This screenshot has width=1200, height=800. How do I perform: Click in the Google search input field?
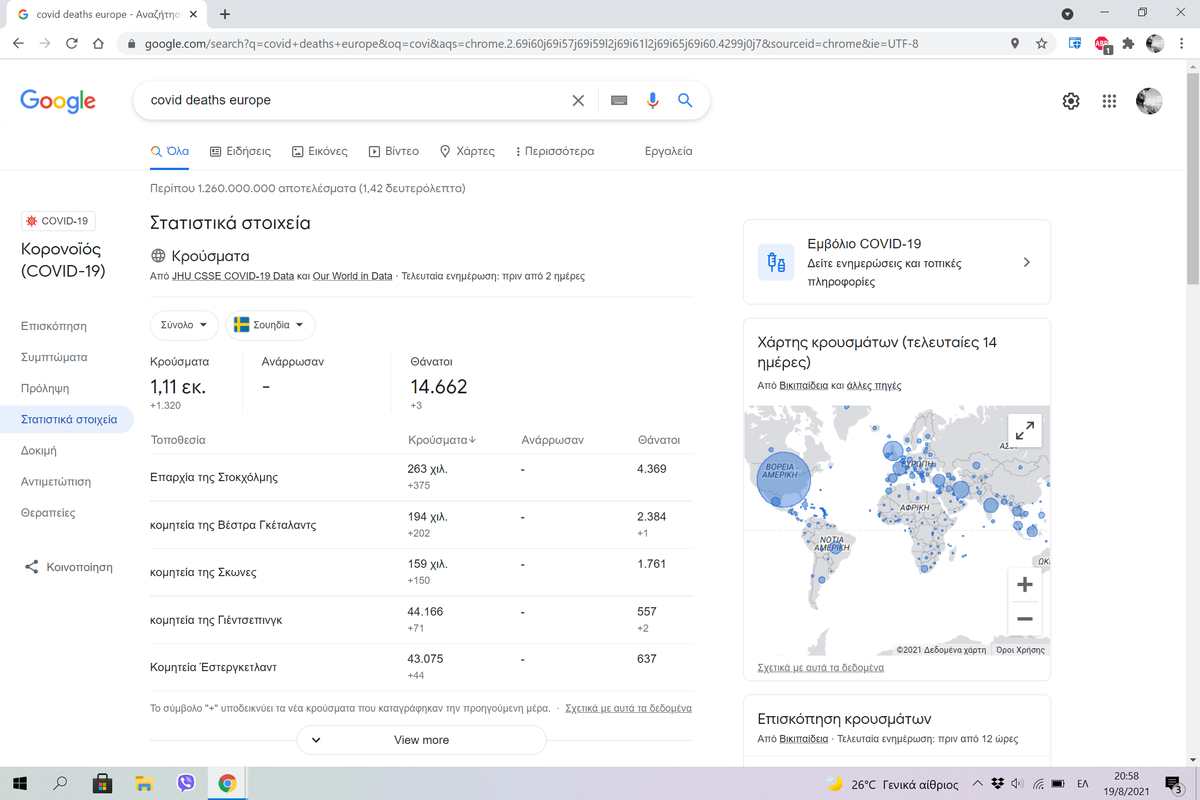pos(355,101)
